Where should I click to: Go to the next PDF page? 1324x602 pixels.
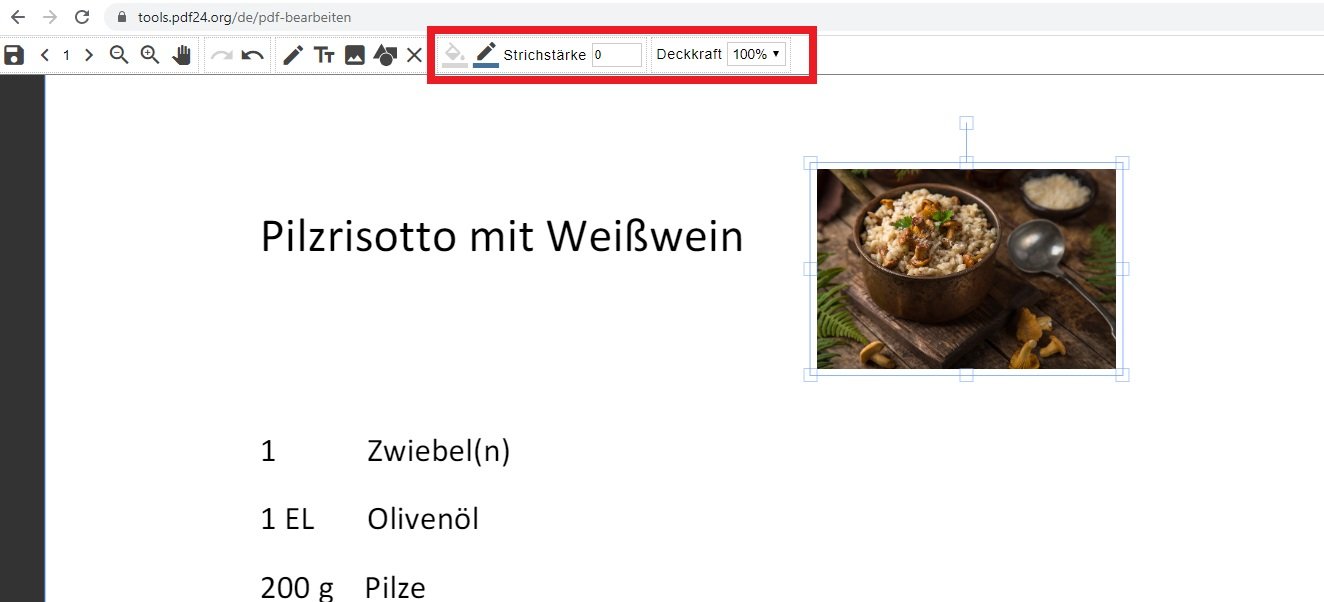tap(89, 55)
